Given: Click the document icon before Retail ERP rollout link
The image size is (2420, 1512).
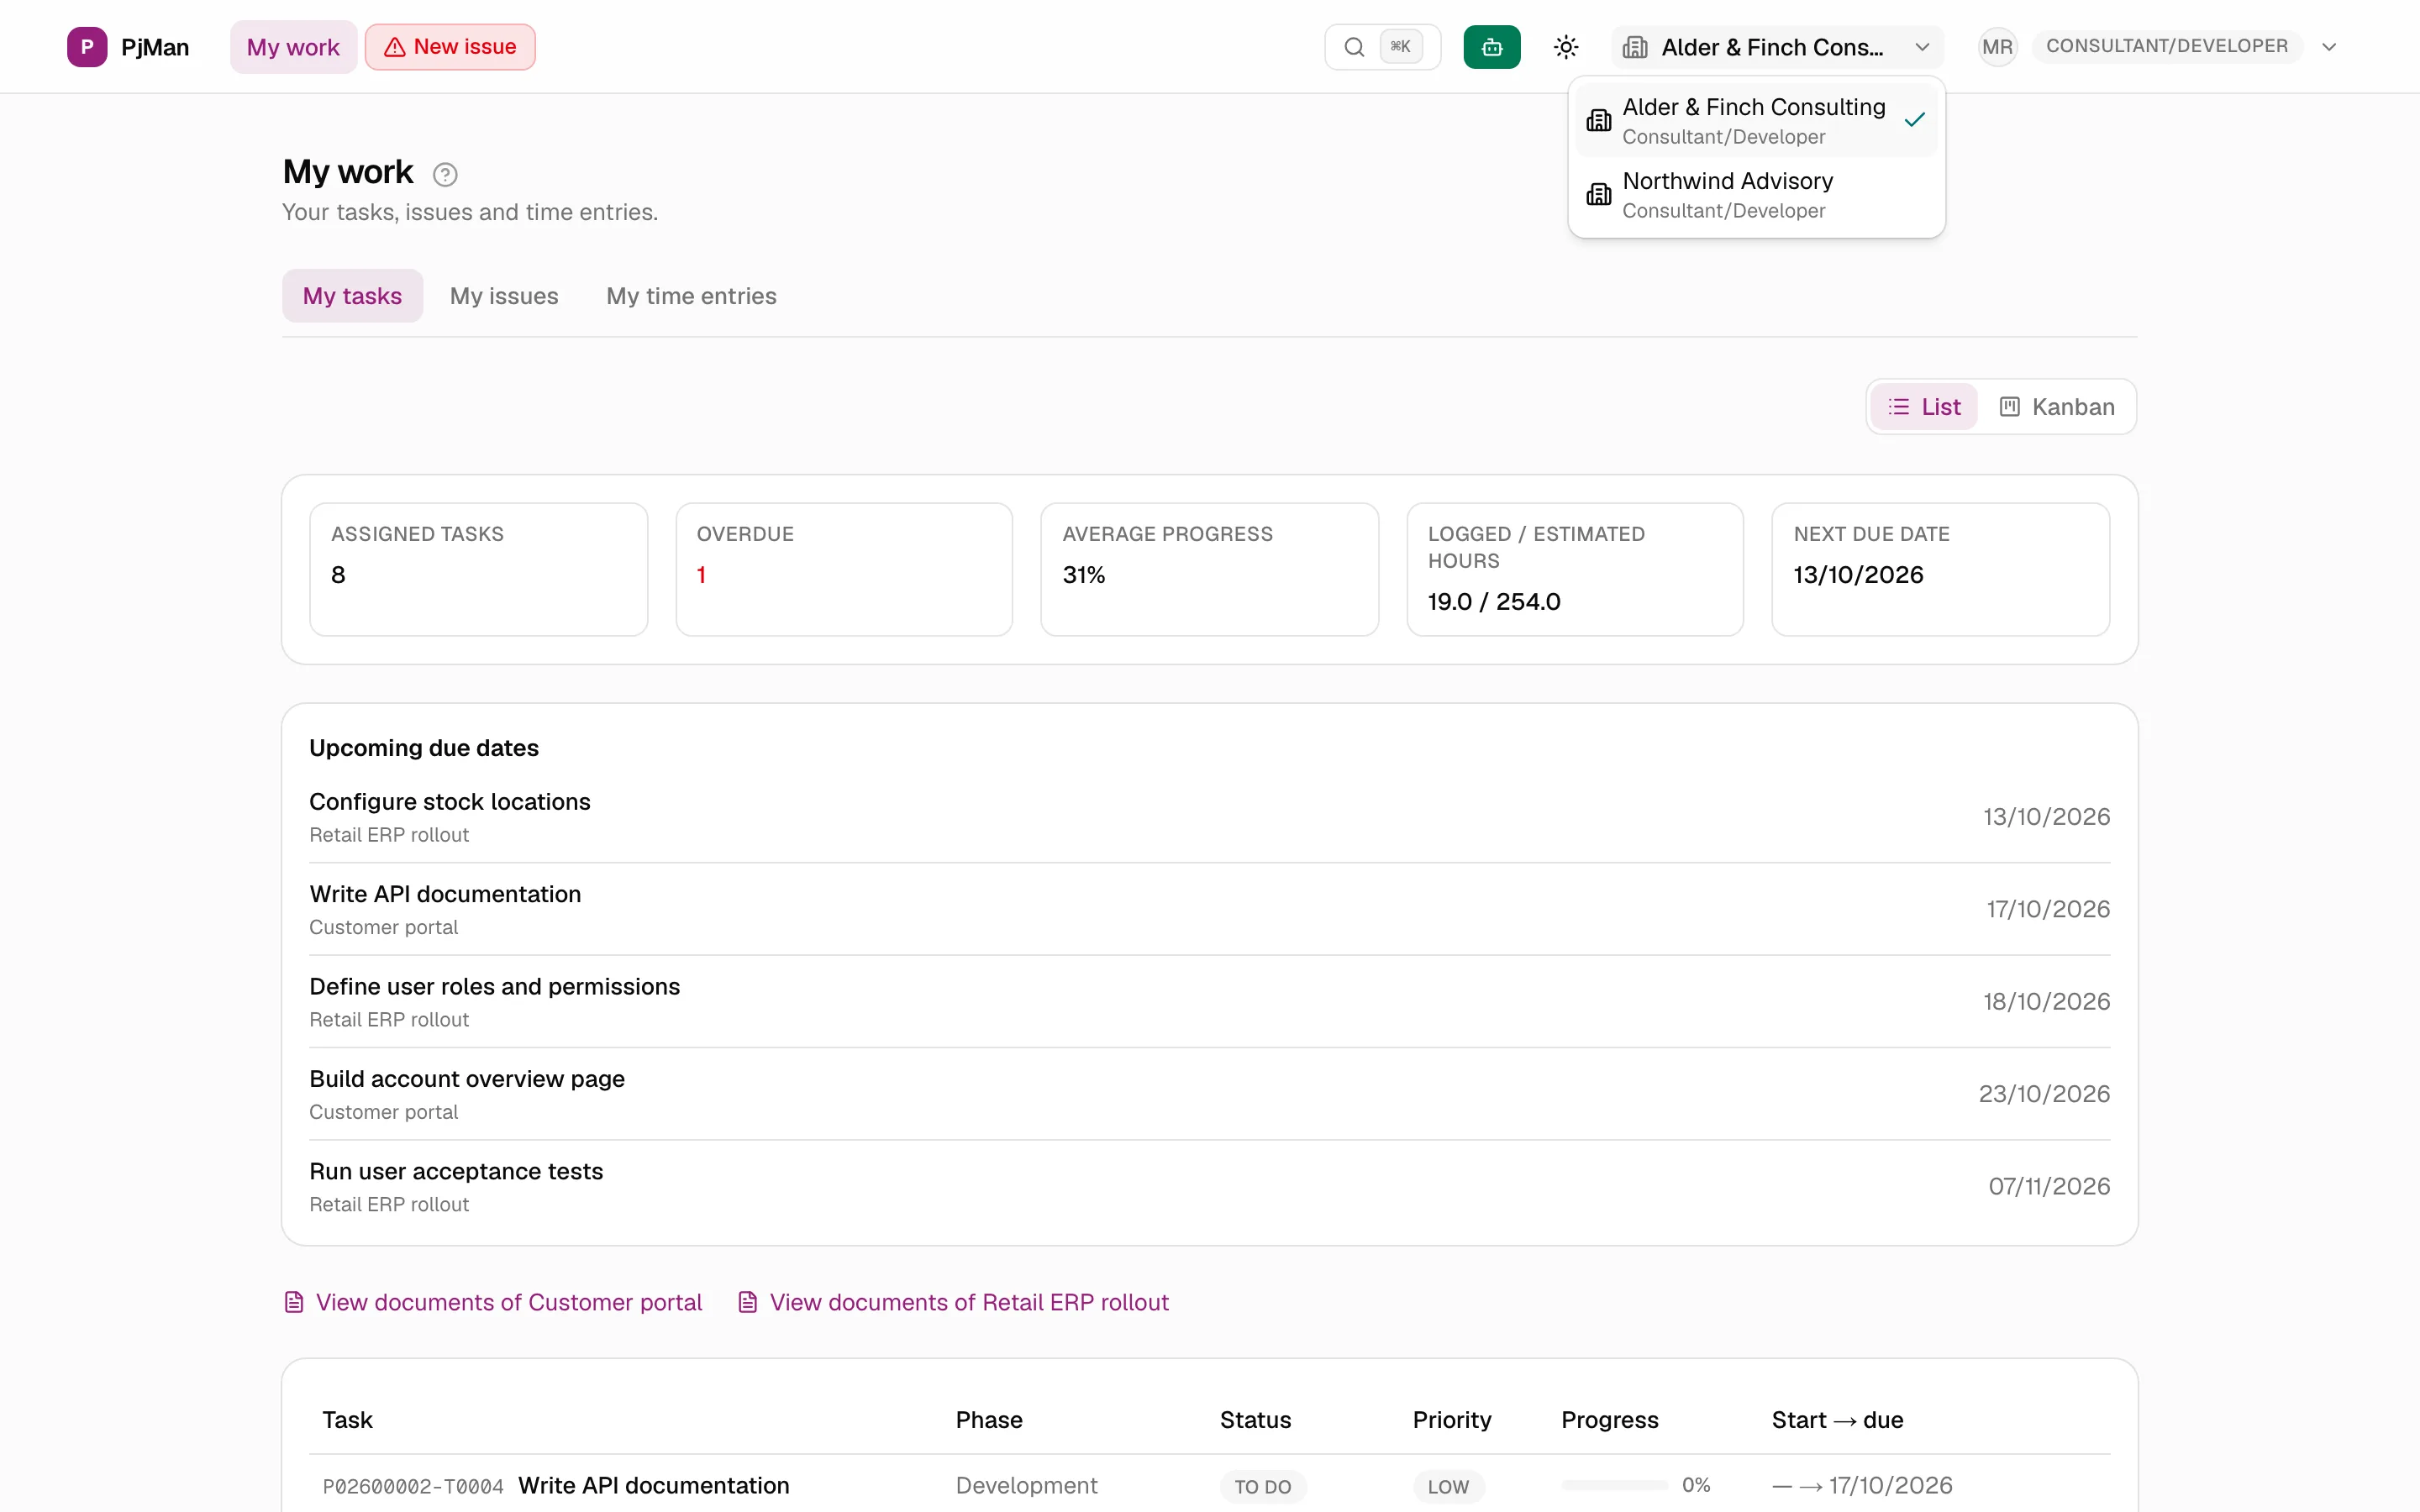Looking at the screenshot, I should click(747, 1302).
